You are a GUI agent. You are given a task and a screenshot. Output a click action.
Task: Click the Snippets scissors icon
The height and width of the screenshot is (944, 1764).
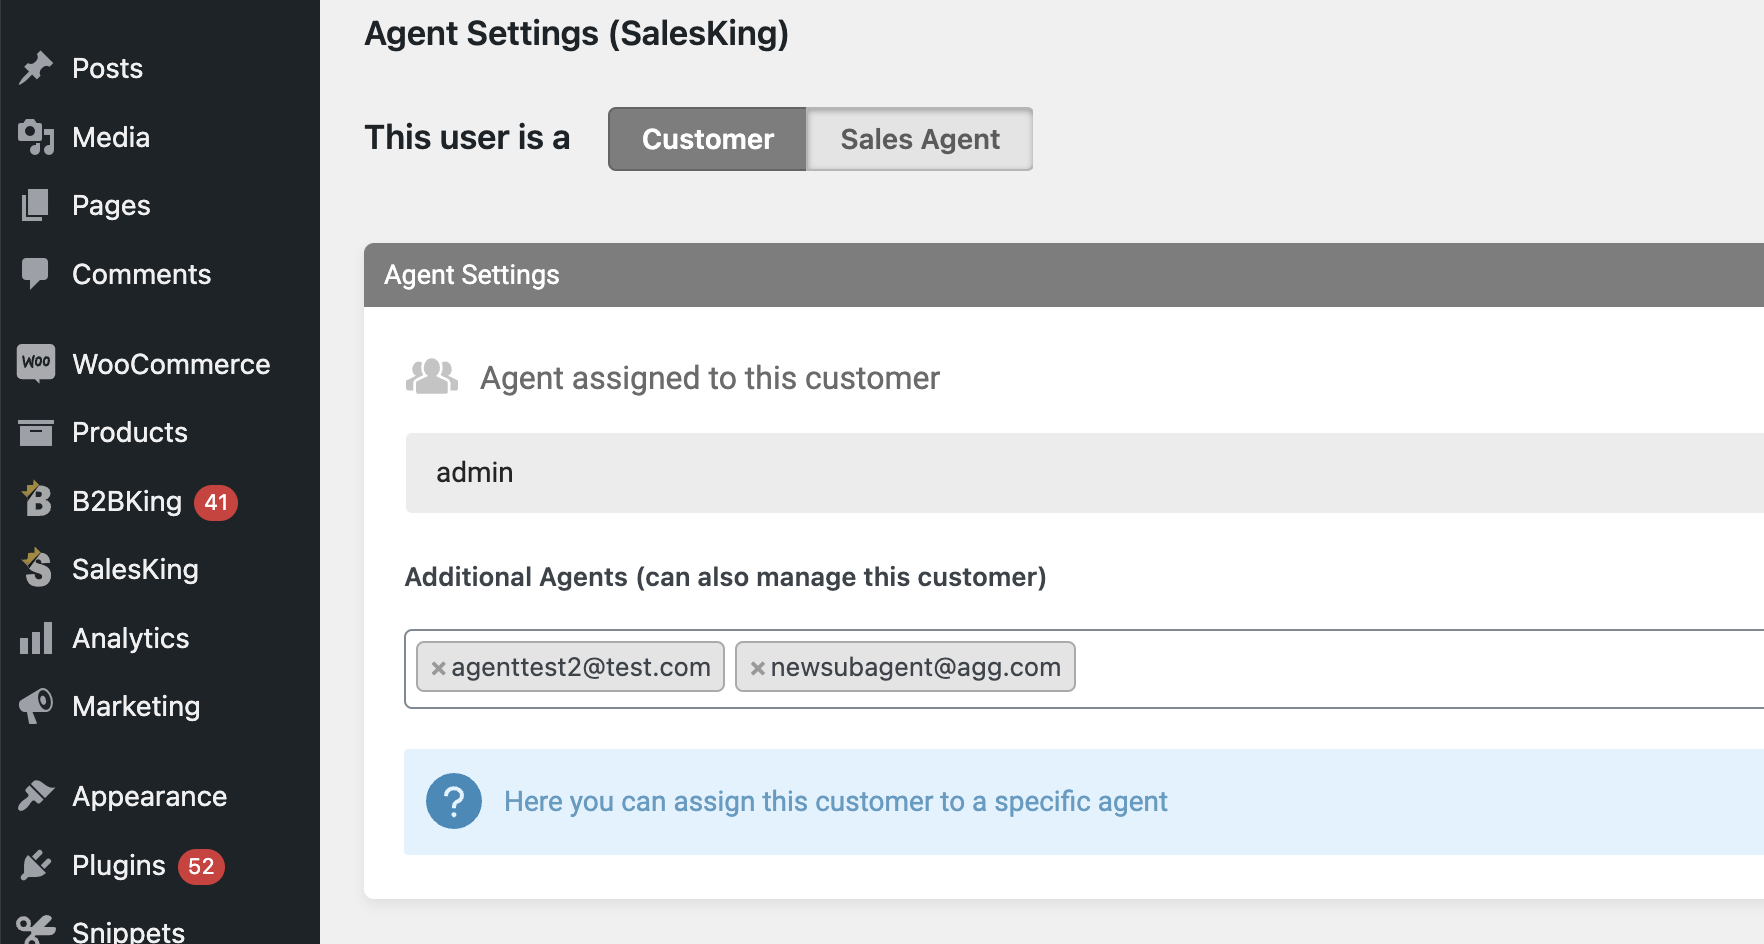(x=36, y=930)
